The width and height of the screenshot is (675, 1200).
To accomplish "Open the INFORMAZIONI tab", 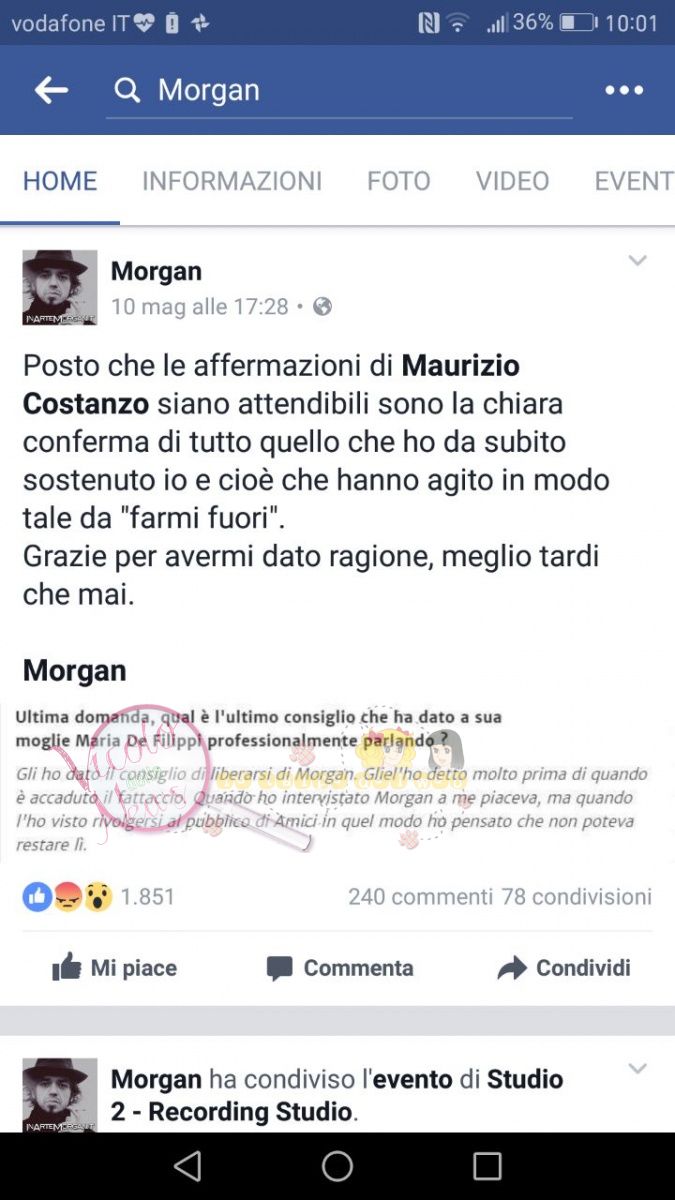I will 232,181.
